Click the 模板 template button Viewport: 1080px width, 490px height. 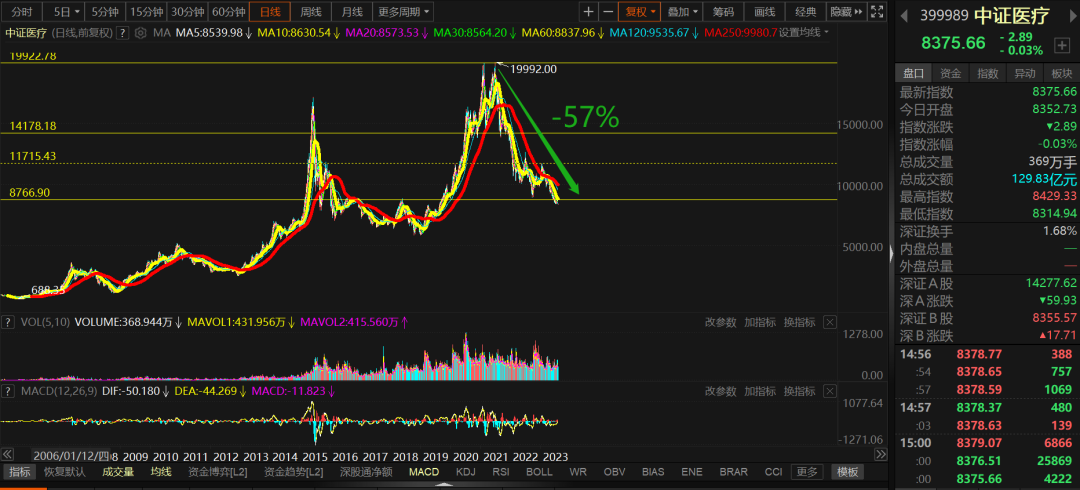848,472
